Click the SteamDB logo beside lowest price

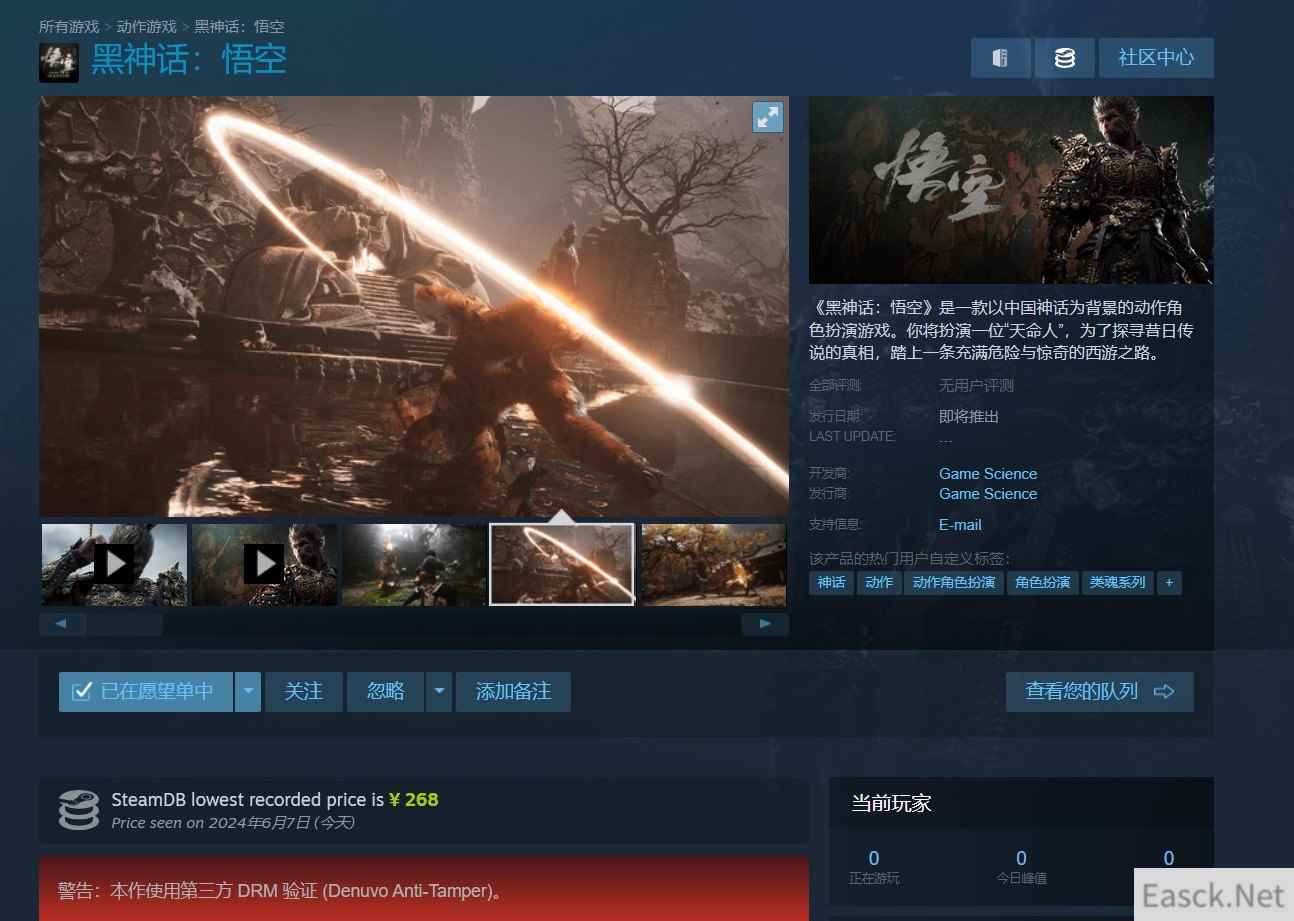79,810
